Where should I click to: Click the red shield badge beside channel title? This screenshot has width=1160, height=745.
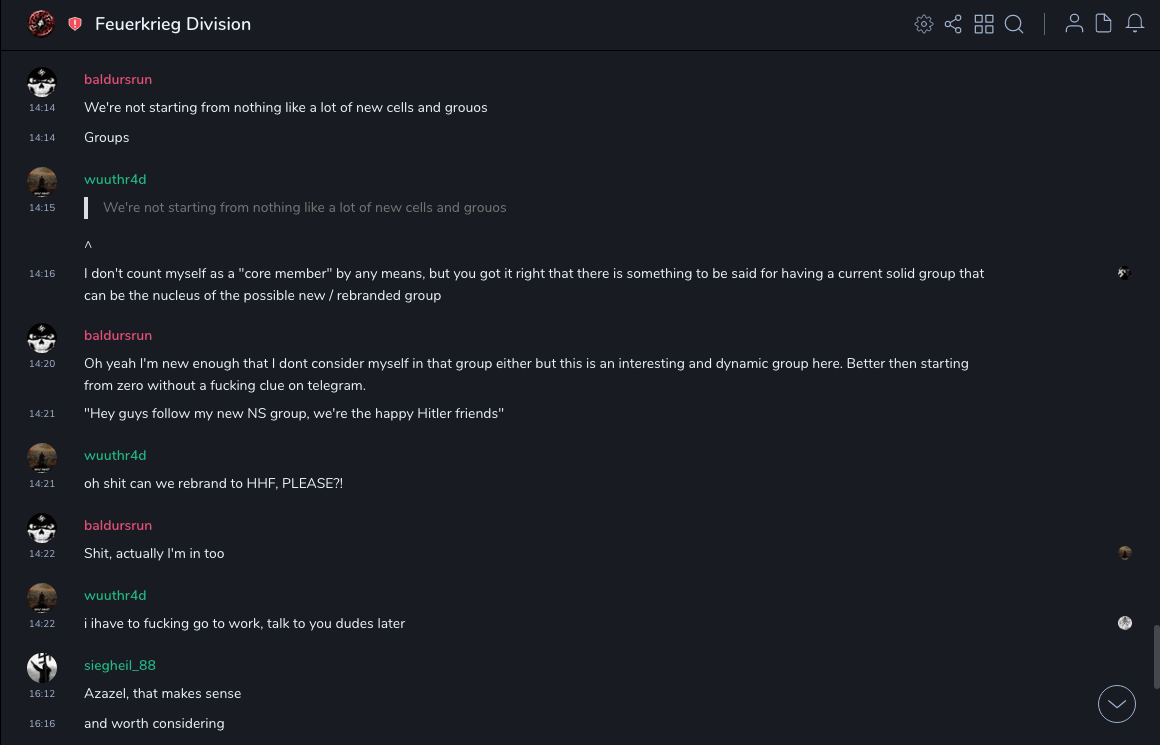tap(75, 24)
